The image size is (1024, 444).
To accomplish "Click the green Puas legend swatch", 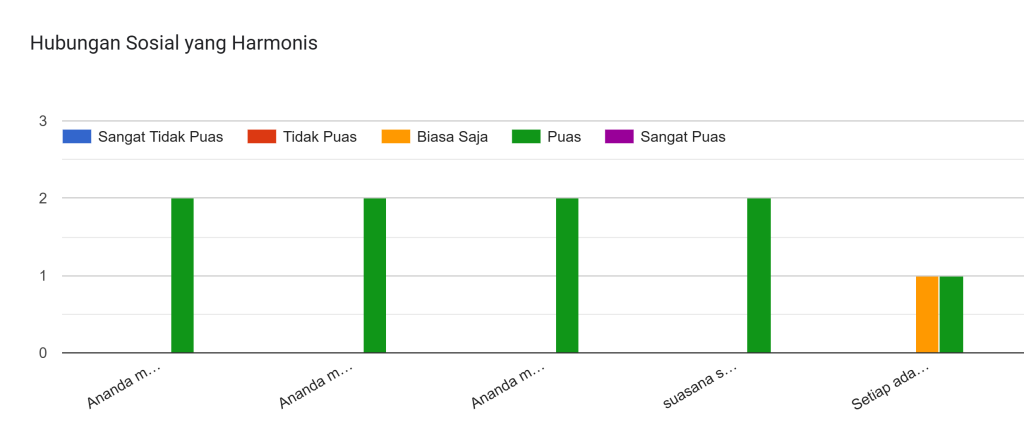I will click(525, 137).
